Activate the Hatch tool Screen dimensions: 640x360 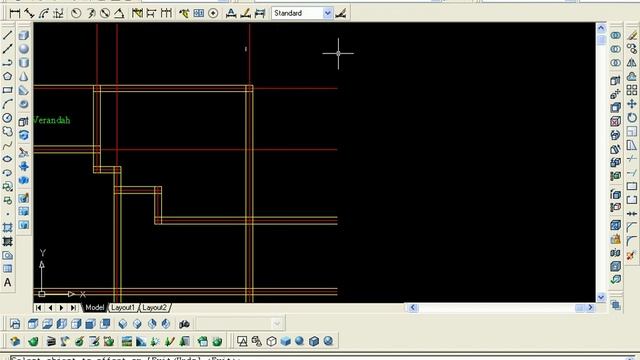(7, 228)
